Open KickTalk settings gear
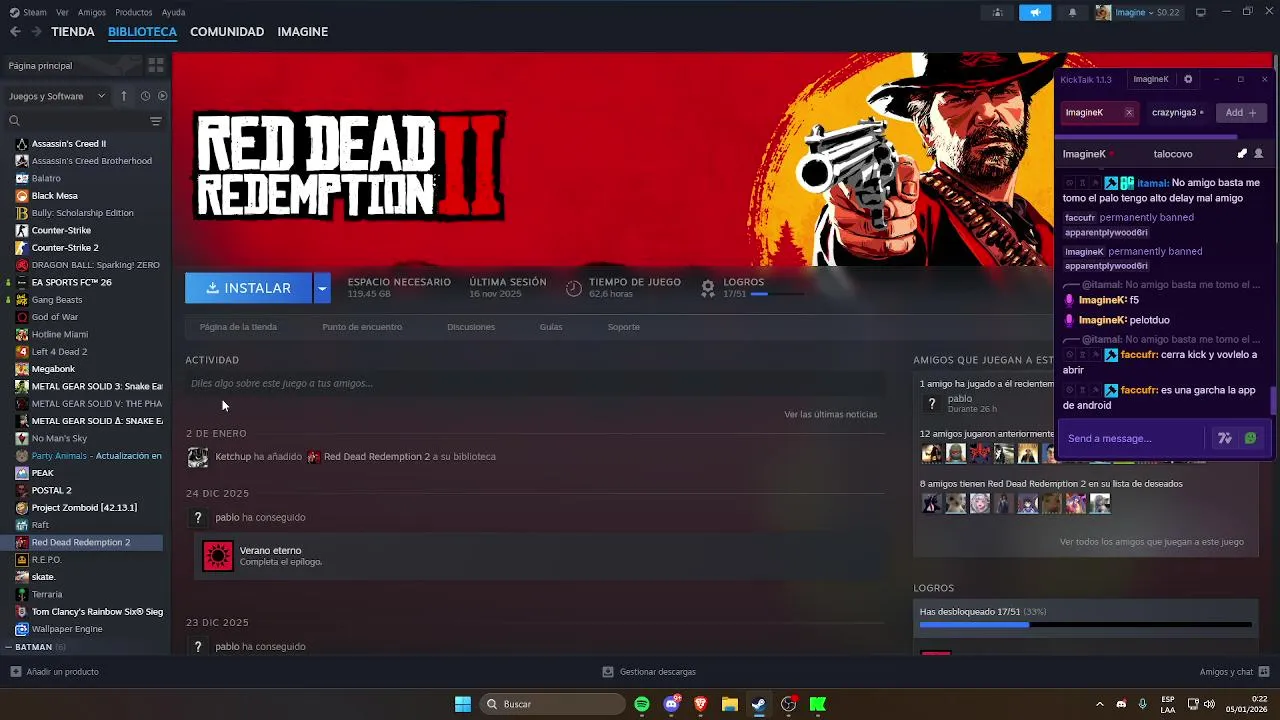The height and width of the screenshot is (720, 1280). (x=1188, y=79)
